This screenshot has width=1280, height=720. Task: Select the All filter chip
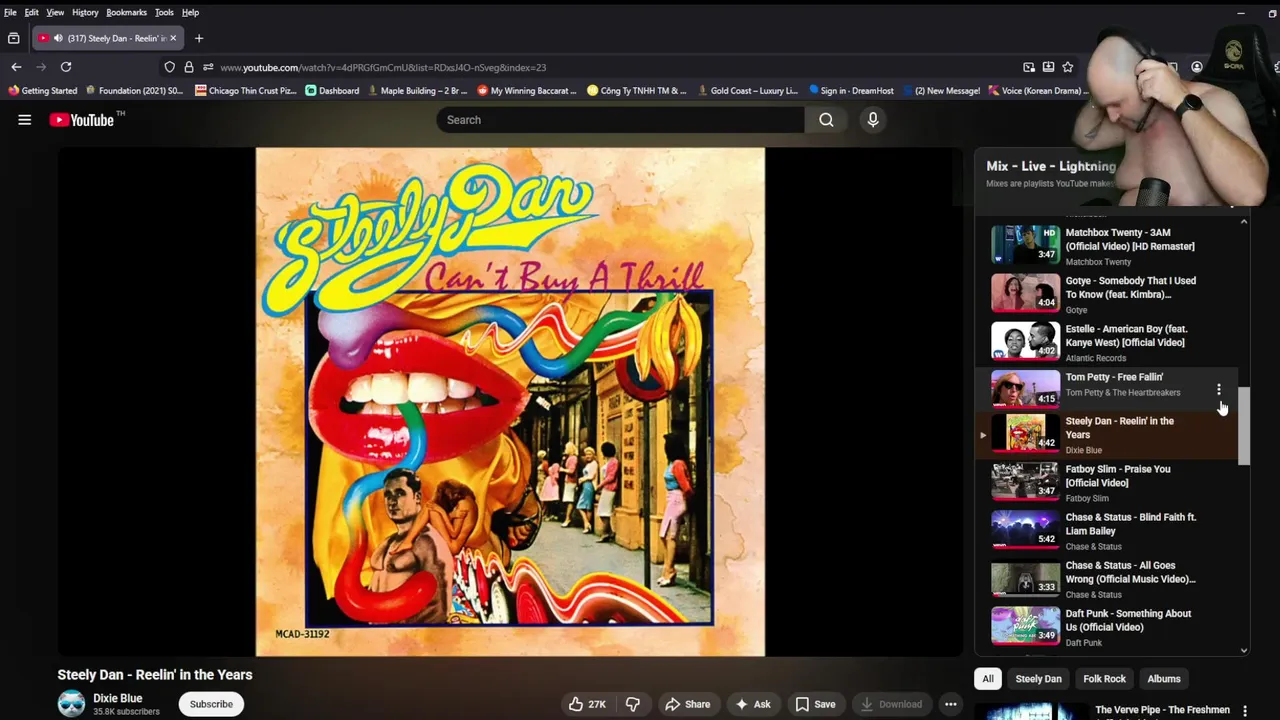(x=988, y=679)
